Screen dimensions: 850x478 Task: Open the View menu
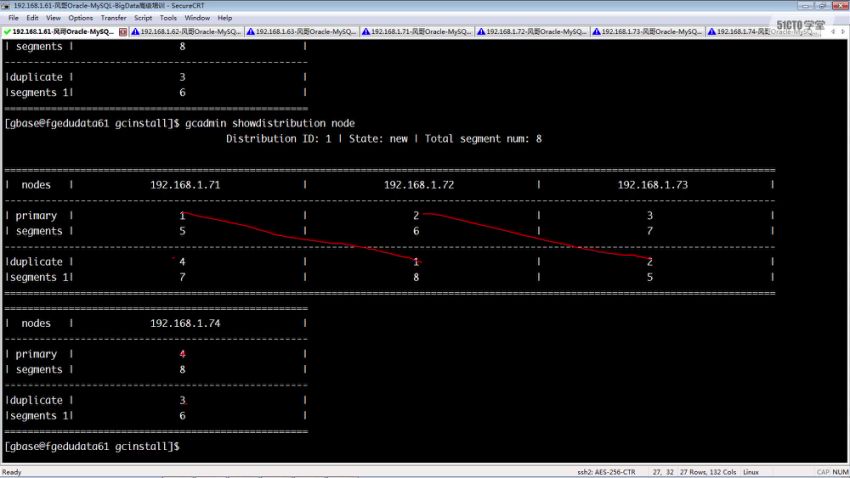[x=54, y=18]
